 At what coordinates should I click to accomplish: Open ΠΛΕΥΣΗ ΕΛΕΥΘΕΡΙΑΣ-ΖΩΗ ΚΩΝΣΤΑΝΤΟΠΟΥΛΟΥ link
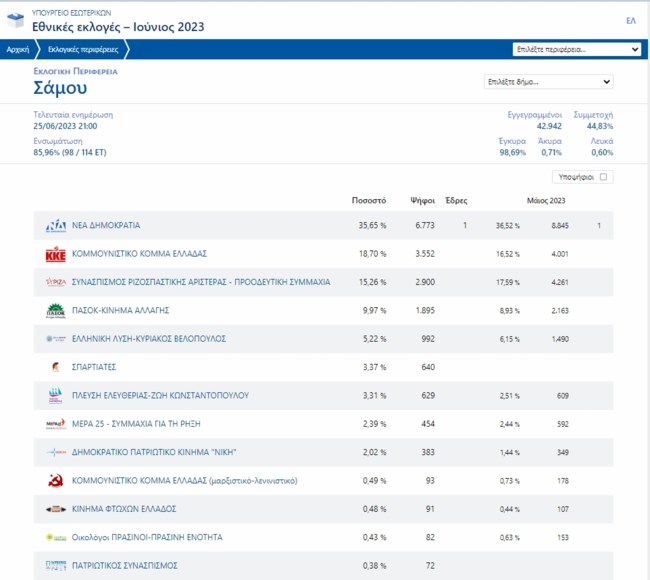coord(160,396)
